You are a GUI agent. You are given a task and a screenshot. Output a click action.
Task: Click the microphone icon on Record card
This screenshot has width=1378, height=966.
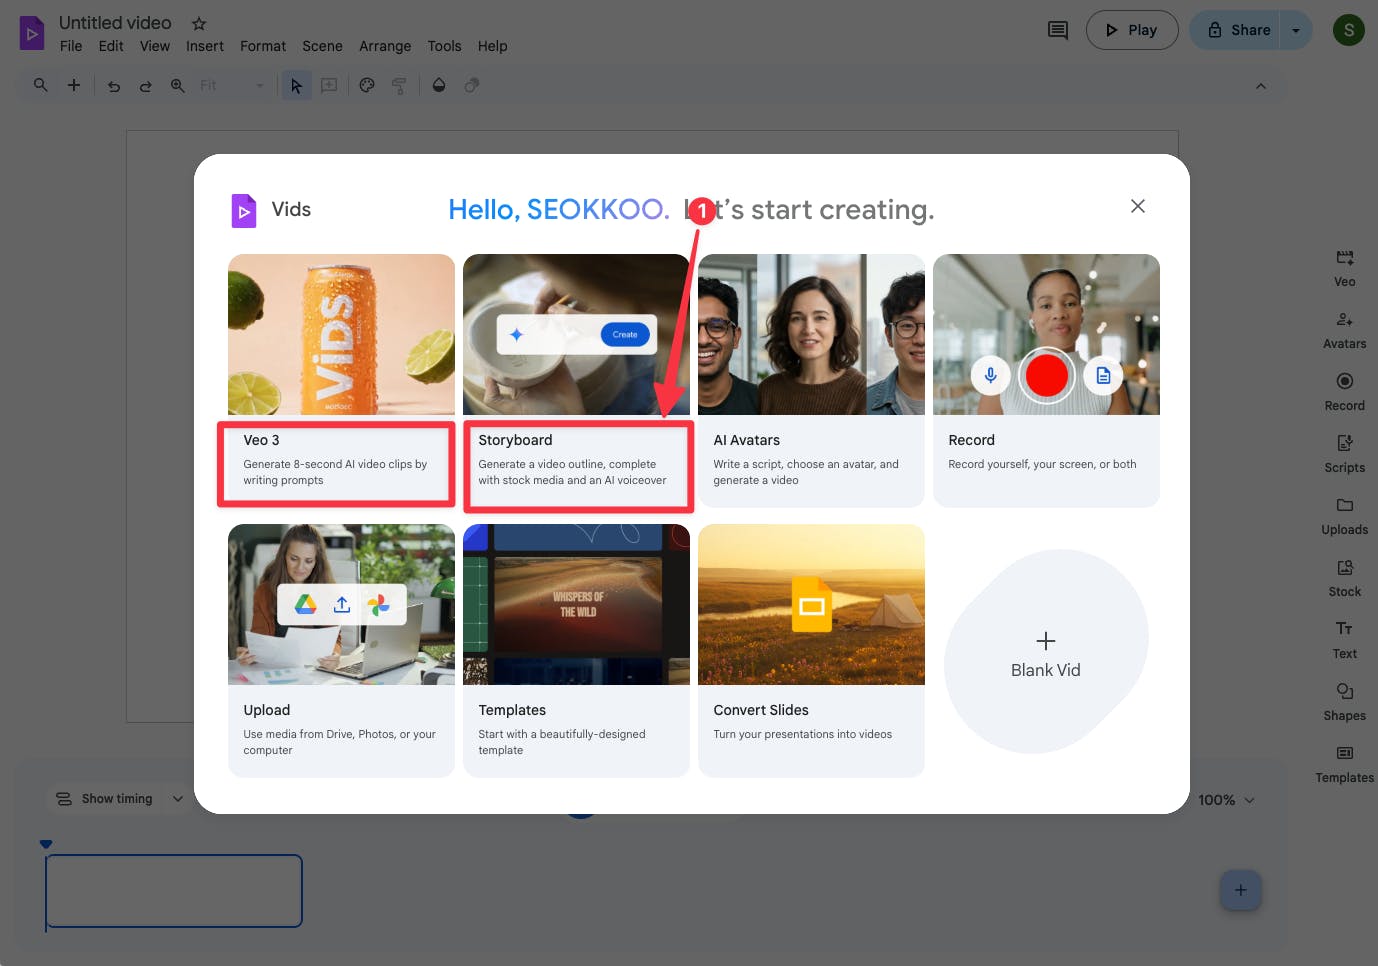(990, 376)
